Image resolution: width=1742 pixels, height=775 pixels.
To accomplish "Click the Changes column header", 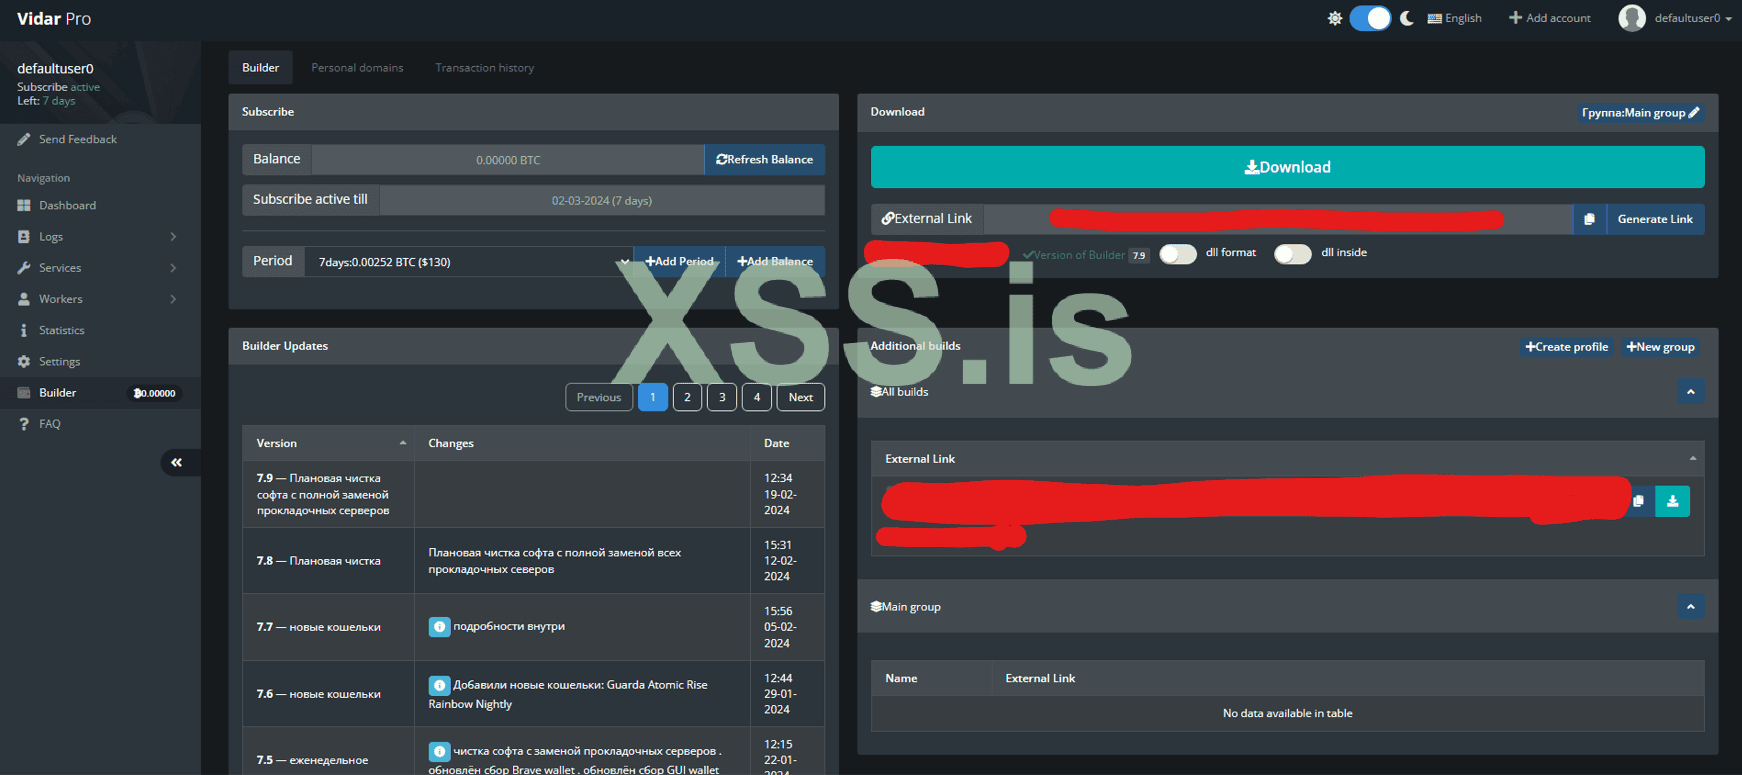I will click(583, 443).
